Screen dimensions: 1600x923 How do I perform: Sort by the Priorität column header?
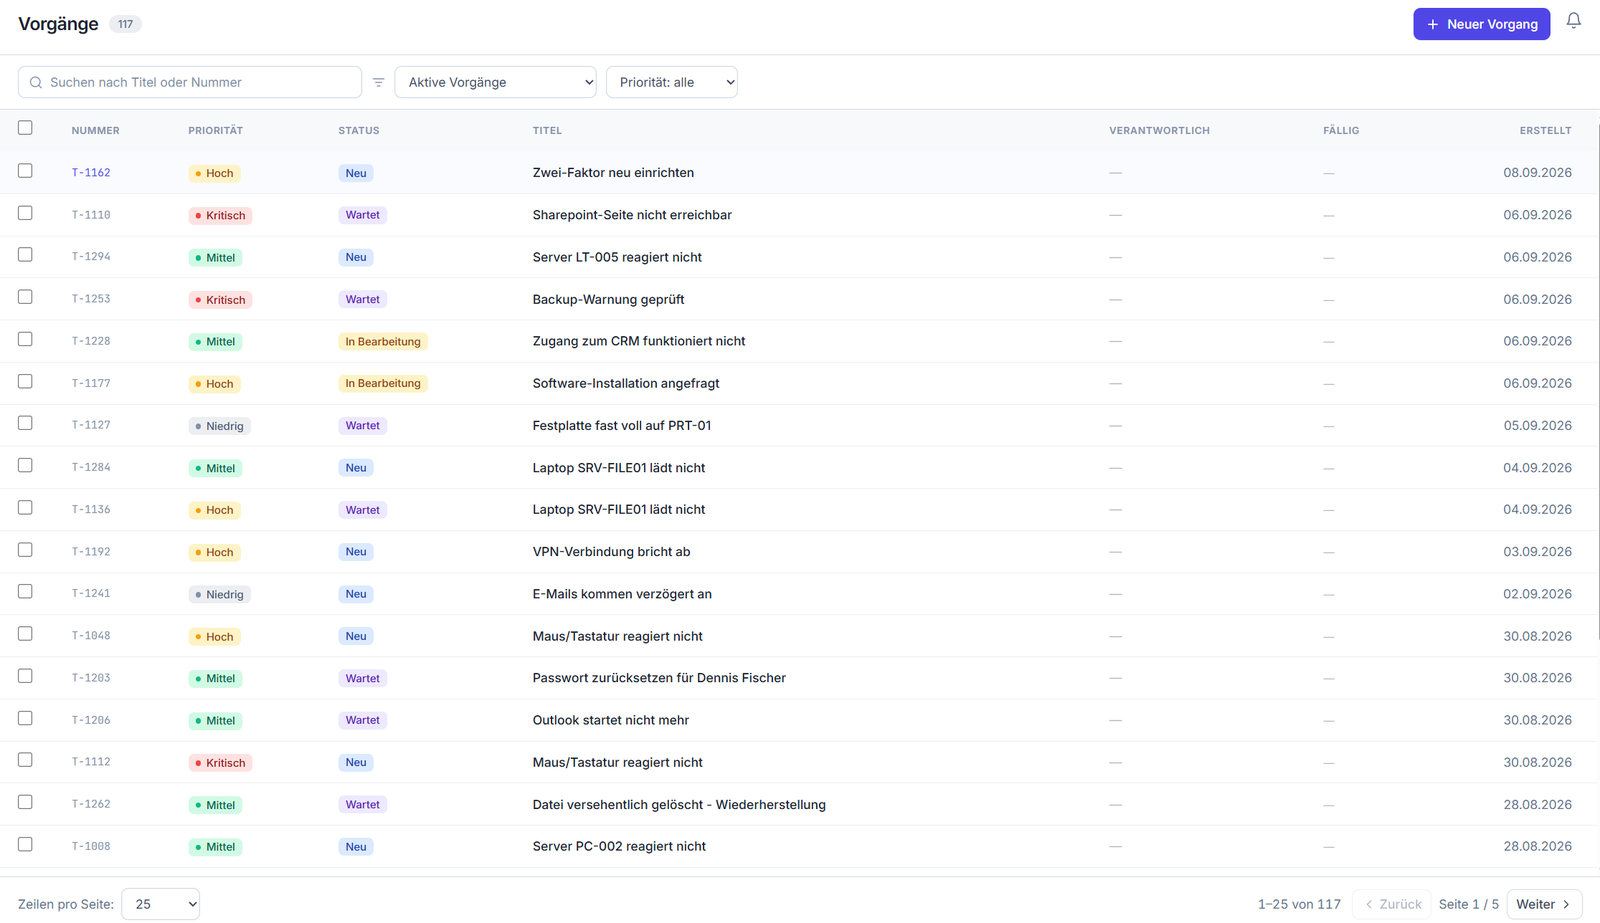(x=215, y=131)
